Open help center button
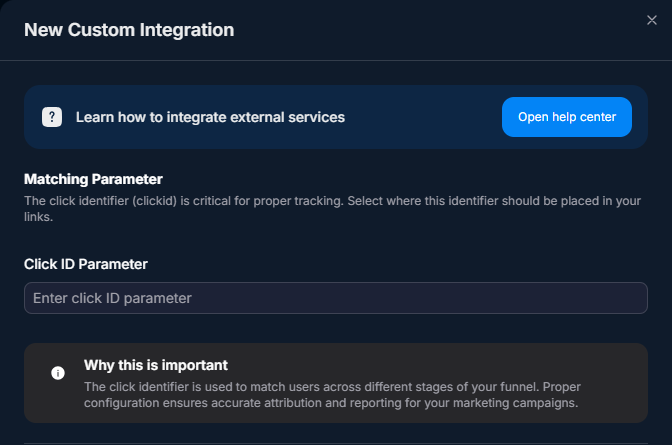This screenshot has width=672, height=445. click(x=567, y=117)
